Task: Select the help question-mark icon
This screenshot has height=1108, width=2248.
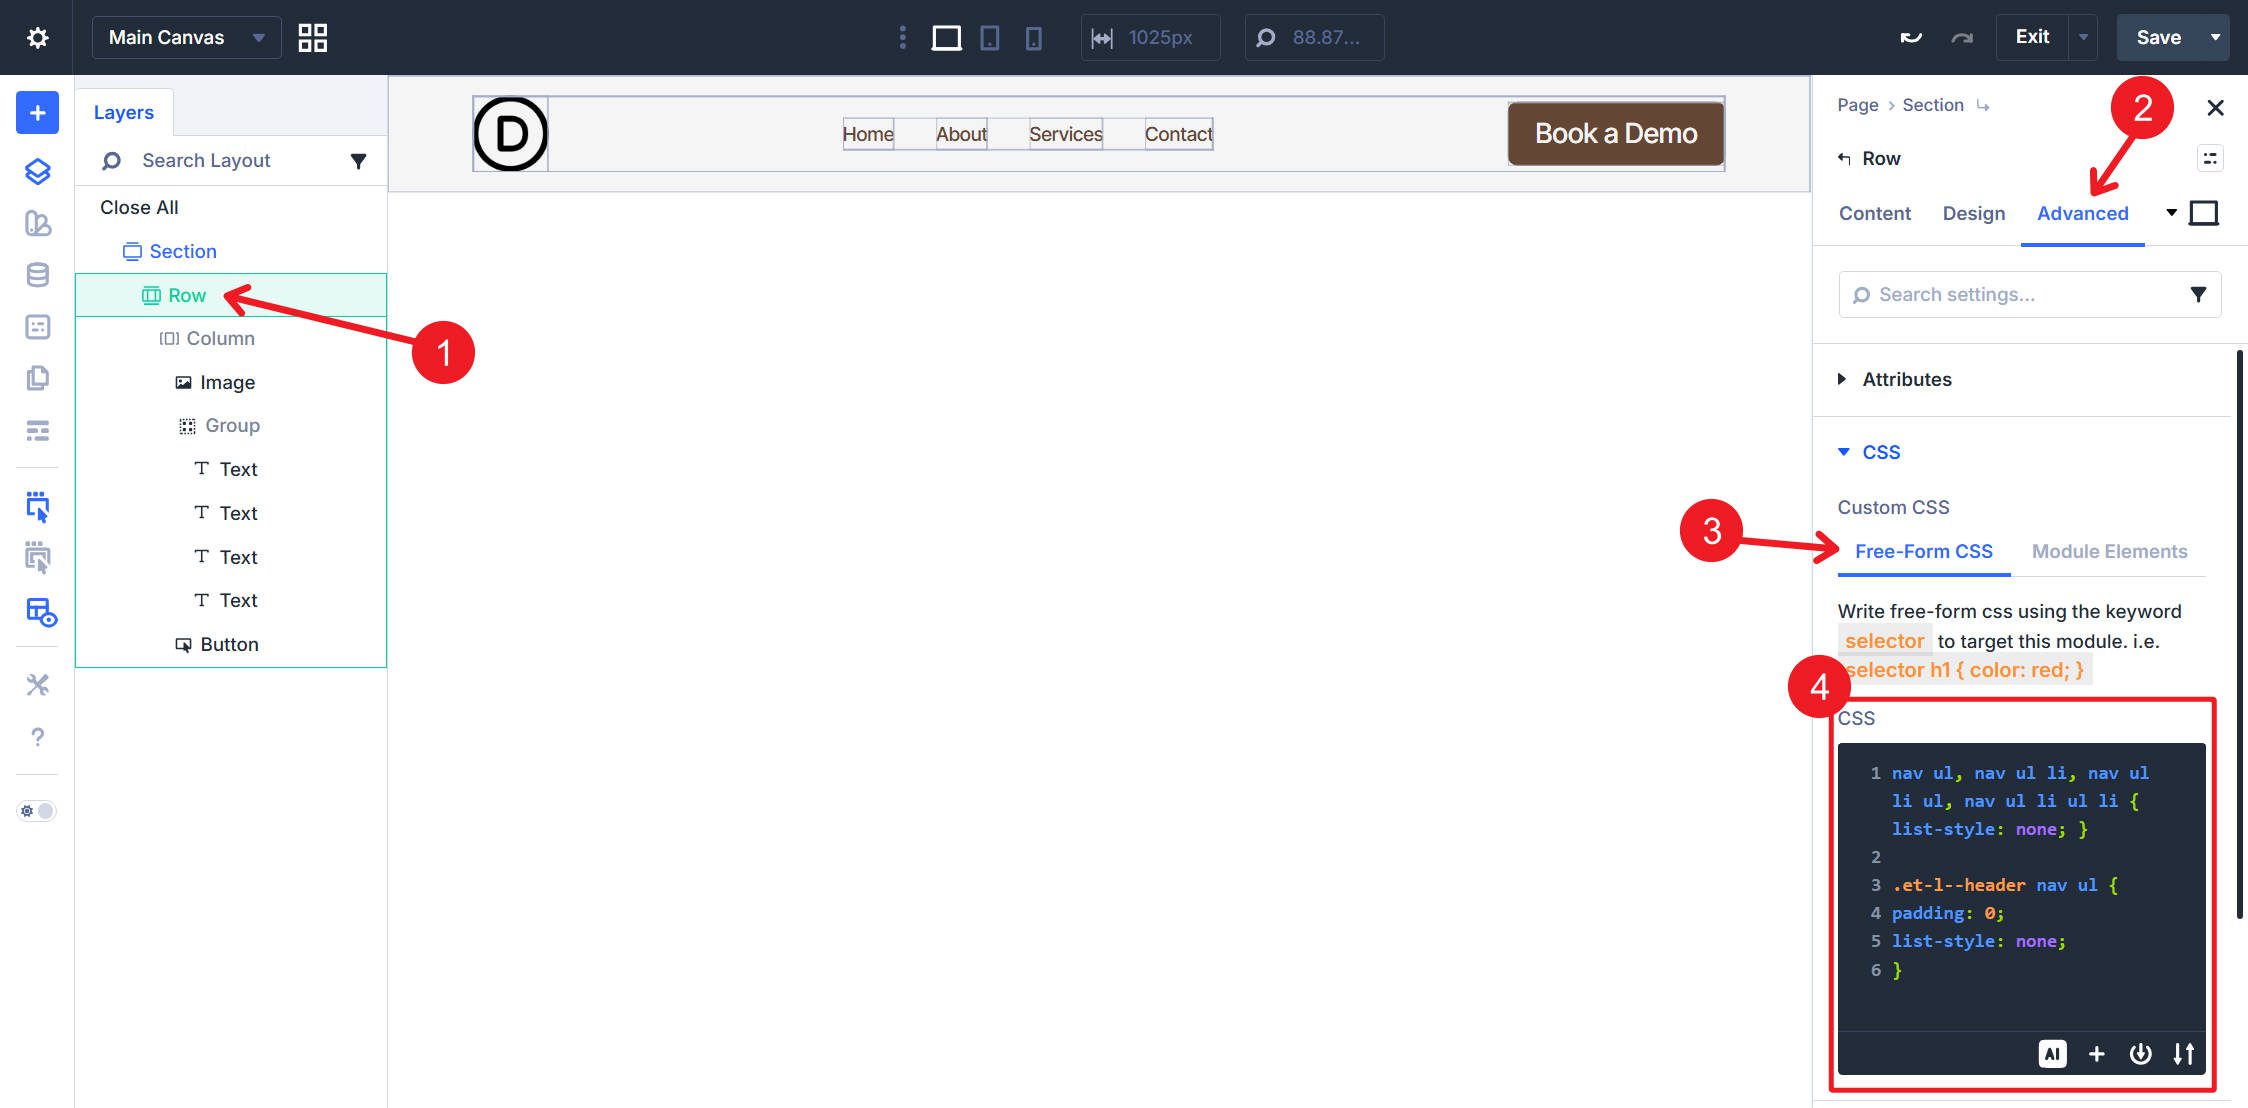Action: [x=37, y=738]
